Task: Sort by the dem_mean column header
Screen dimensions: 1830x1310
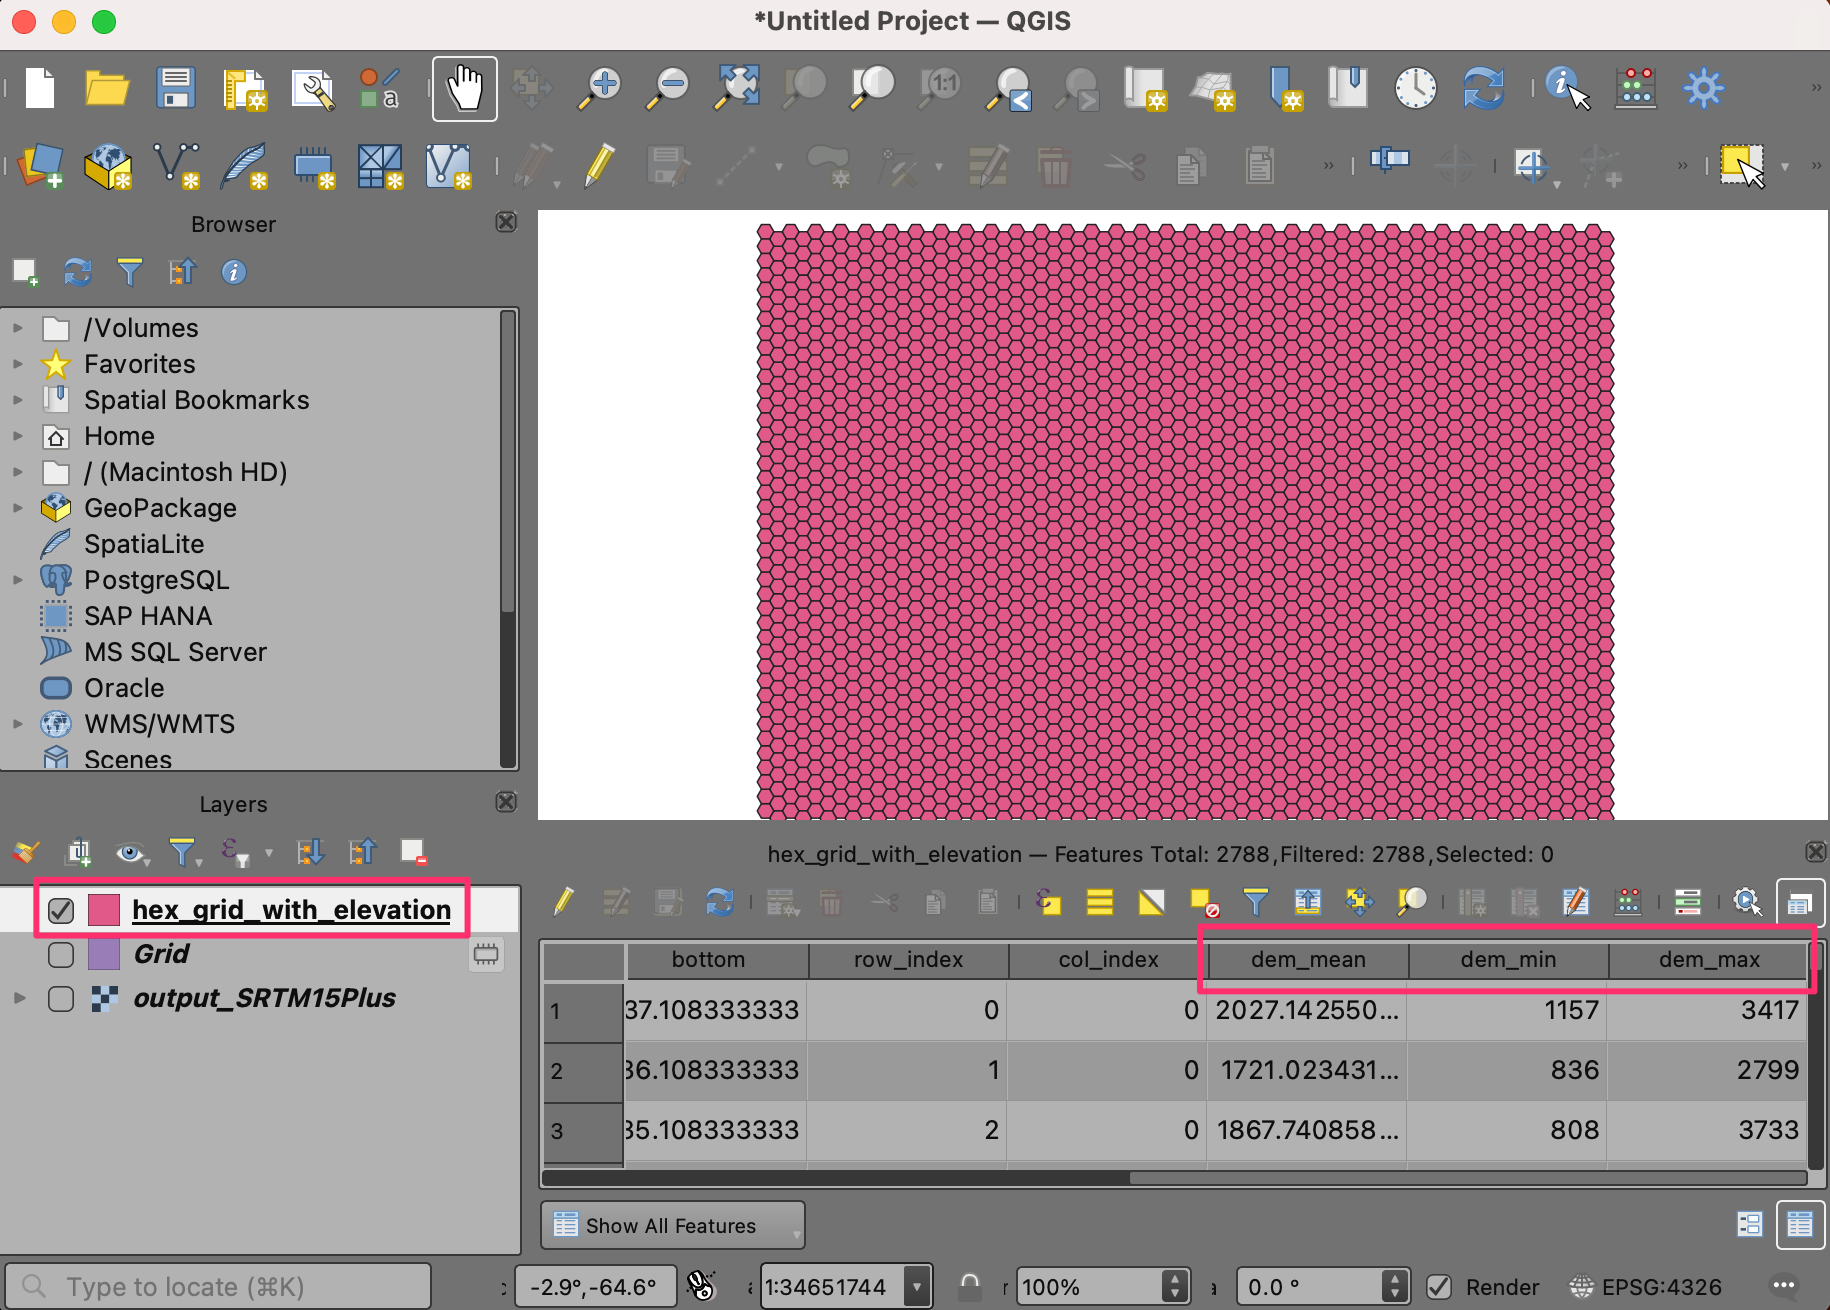Action: tap(1307, 960)
